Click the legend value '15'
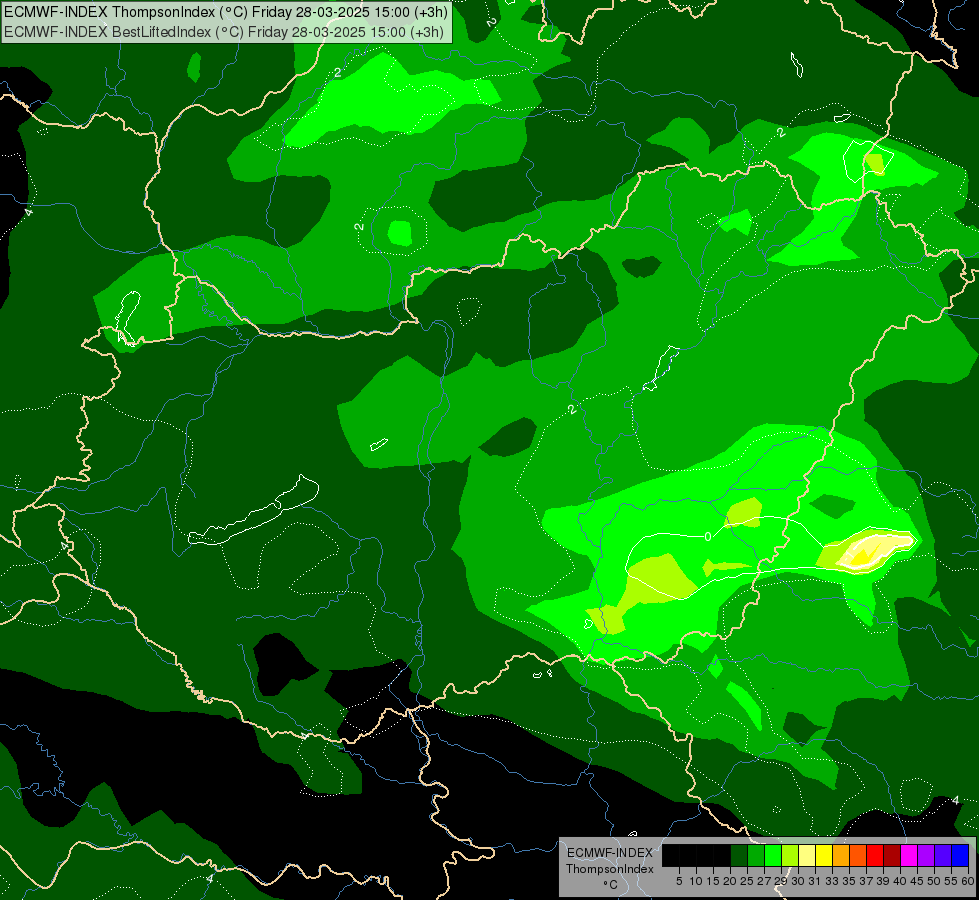 click(x=714, y=881)
